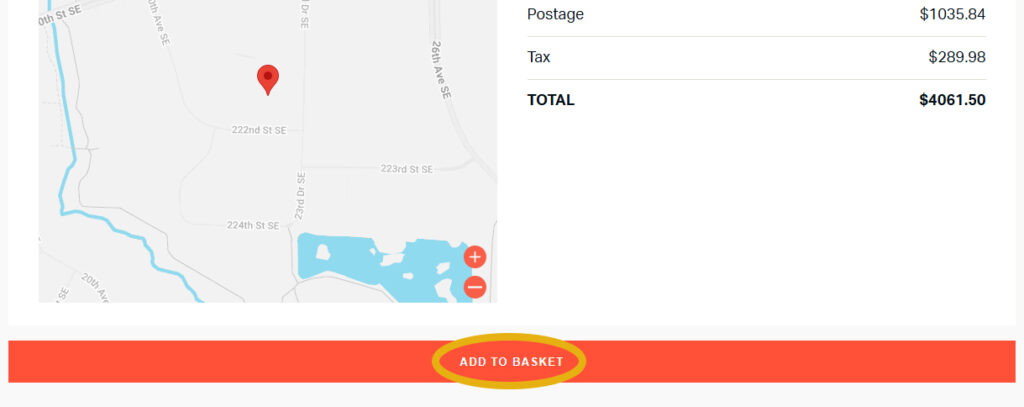This screenshot has width=1024, height=407.
Task: Zoom in the map with plus button
Action: pyautogui.click(x=475, y=256)
